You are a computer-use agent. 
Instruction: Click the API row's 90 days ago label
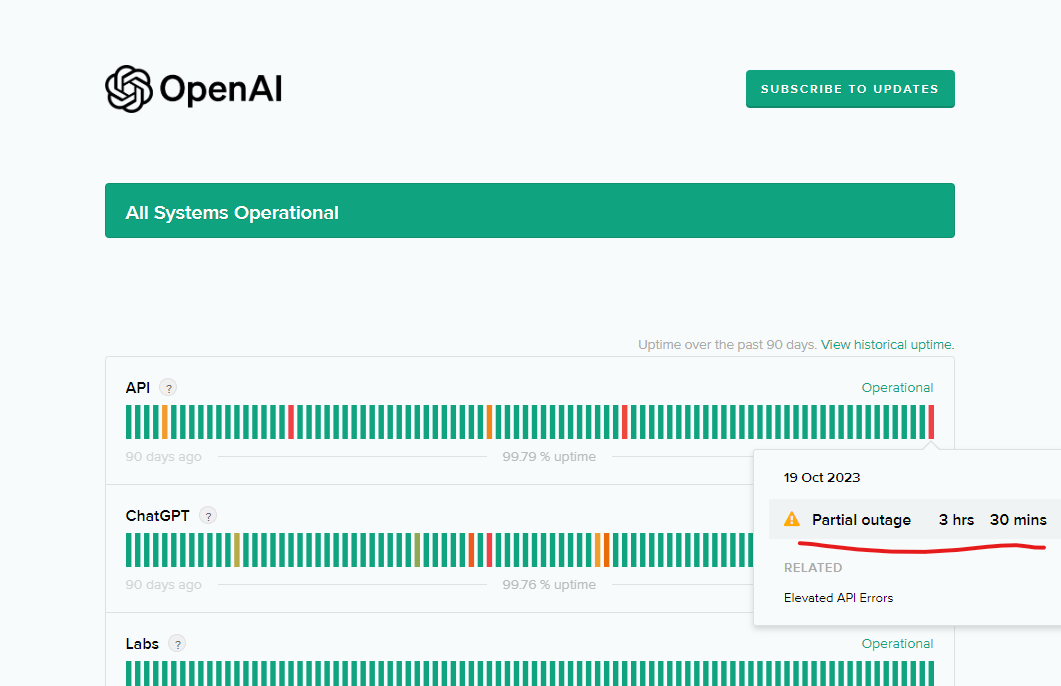(163, 457)
